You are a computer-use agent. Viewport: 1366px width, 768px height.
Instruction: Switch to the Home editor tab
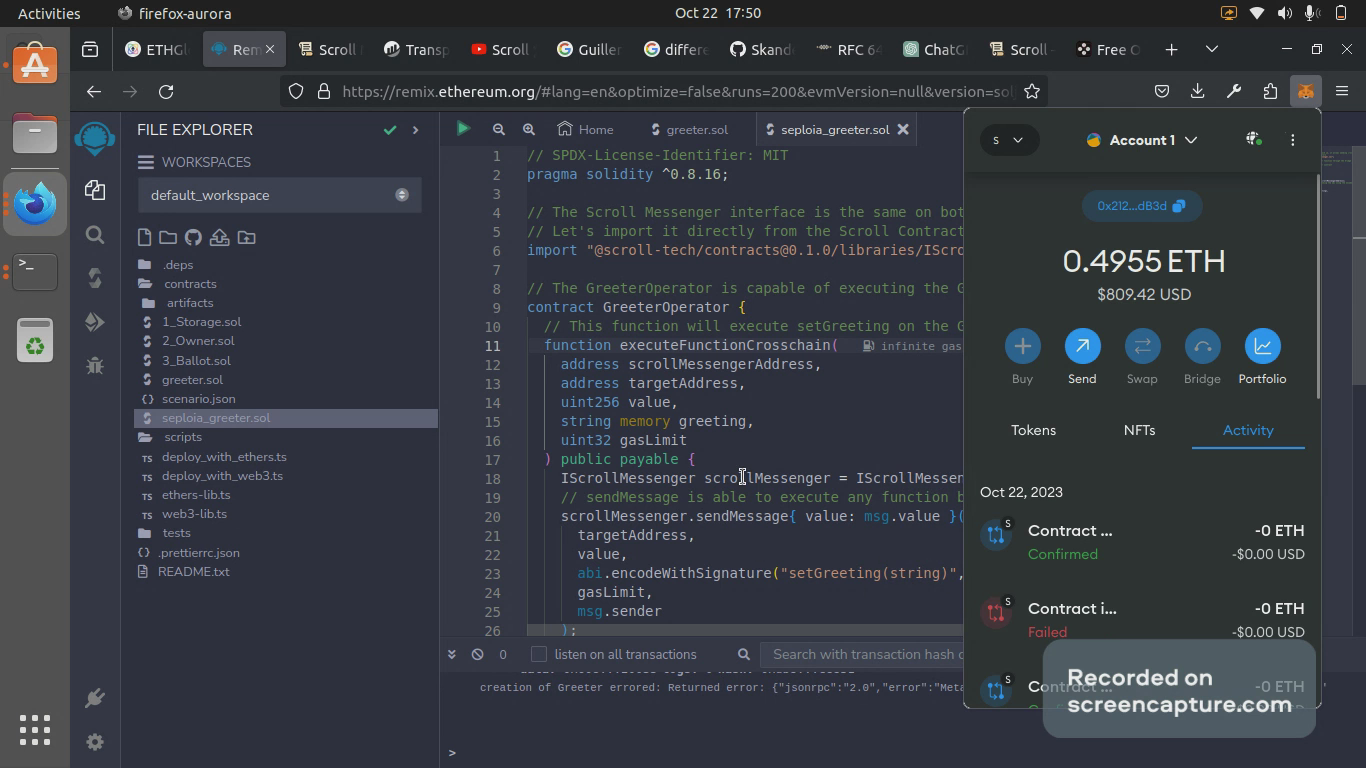[x=586, y=129]
